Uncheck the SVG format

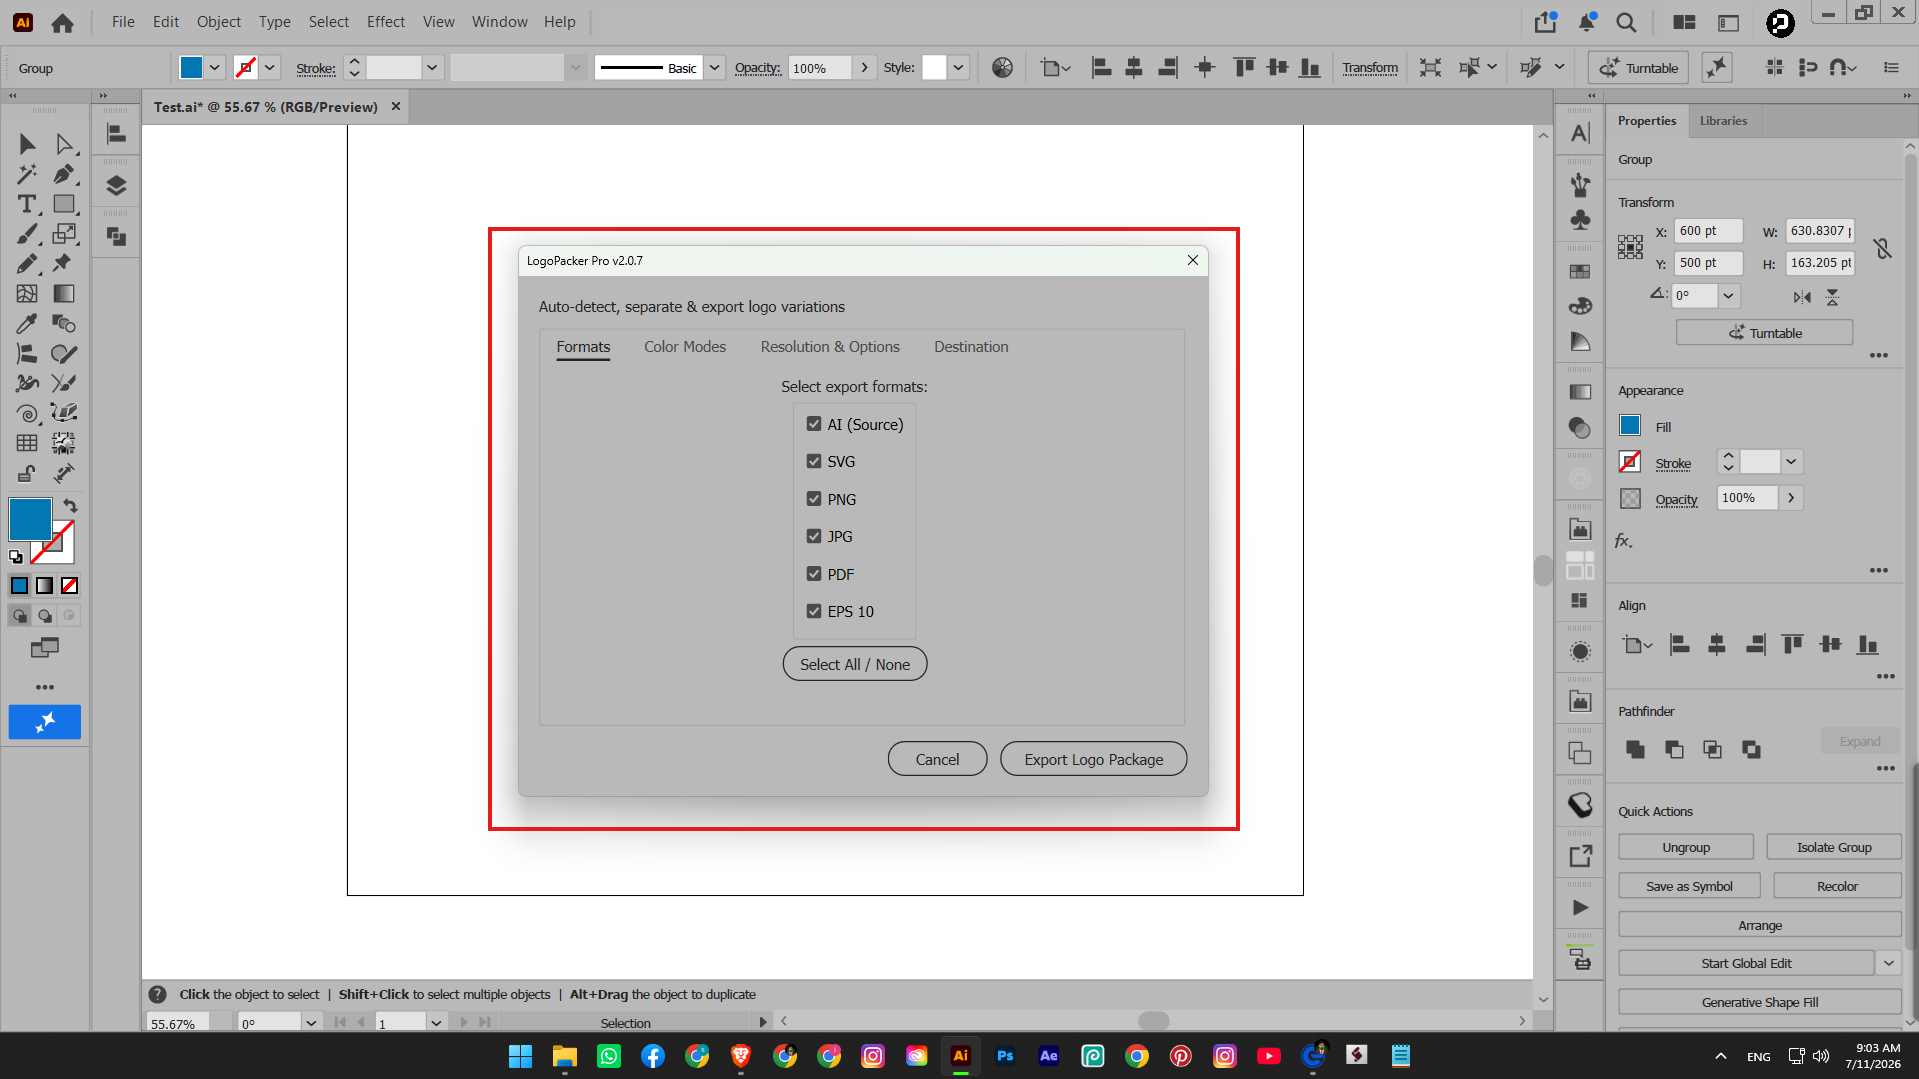pos(814,461)
